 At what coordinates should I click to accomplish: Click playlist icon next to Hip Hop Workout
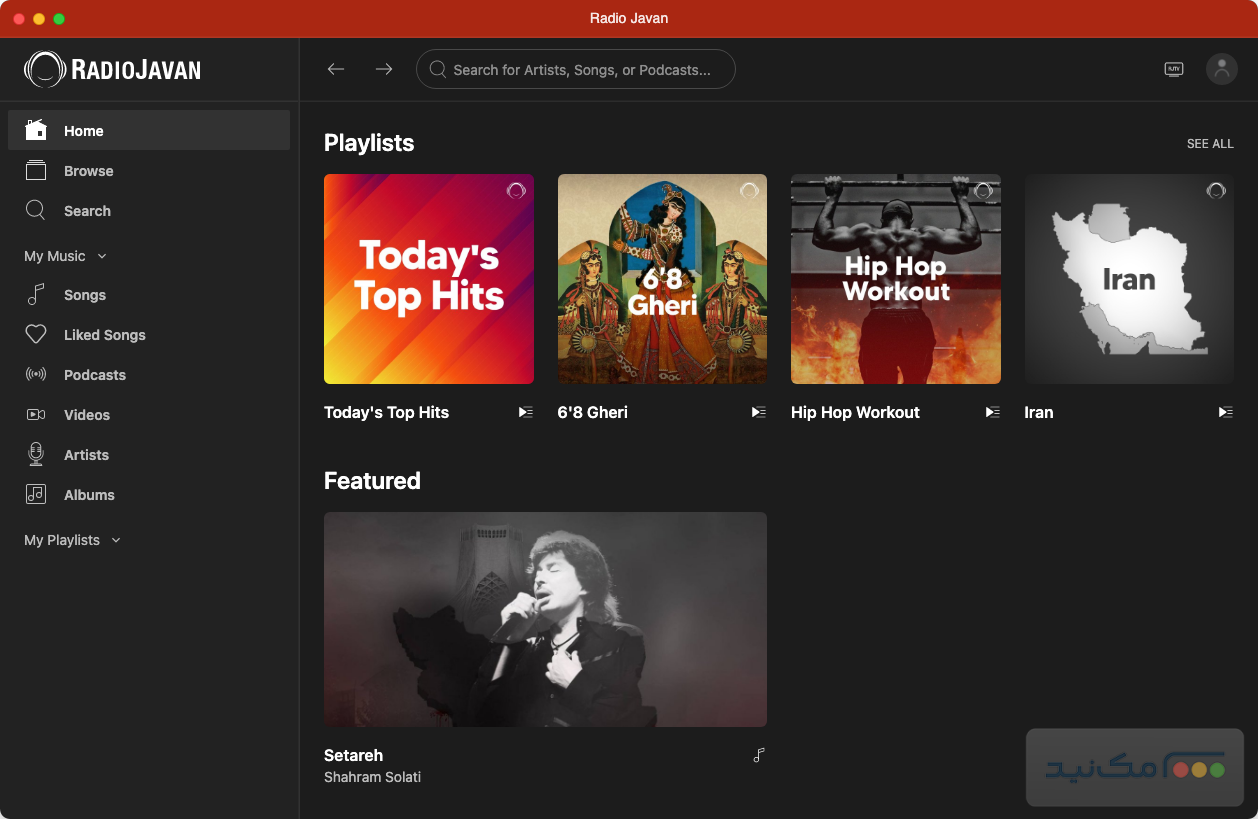(993, 412)
